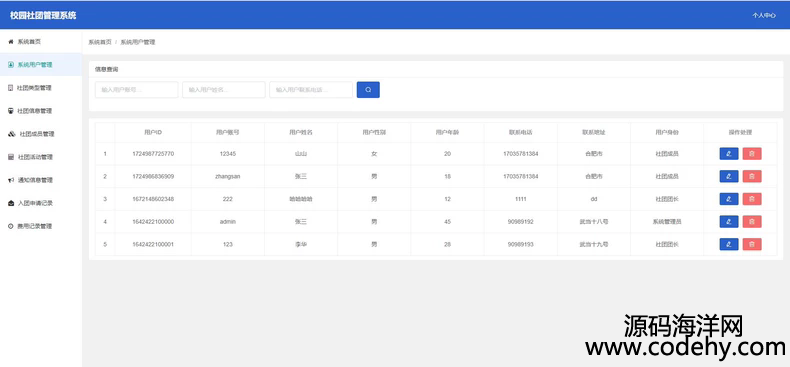Click the phone cell 90989192
790x367 pixels.
pos(520,222)
